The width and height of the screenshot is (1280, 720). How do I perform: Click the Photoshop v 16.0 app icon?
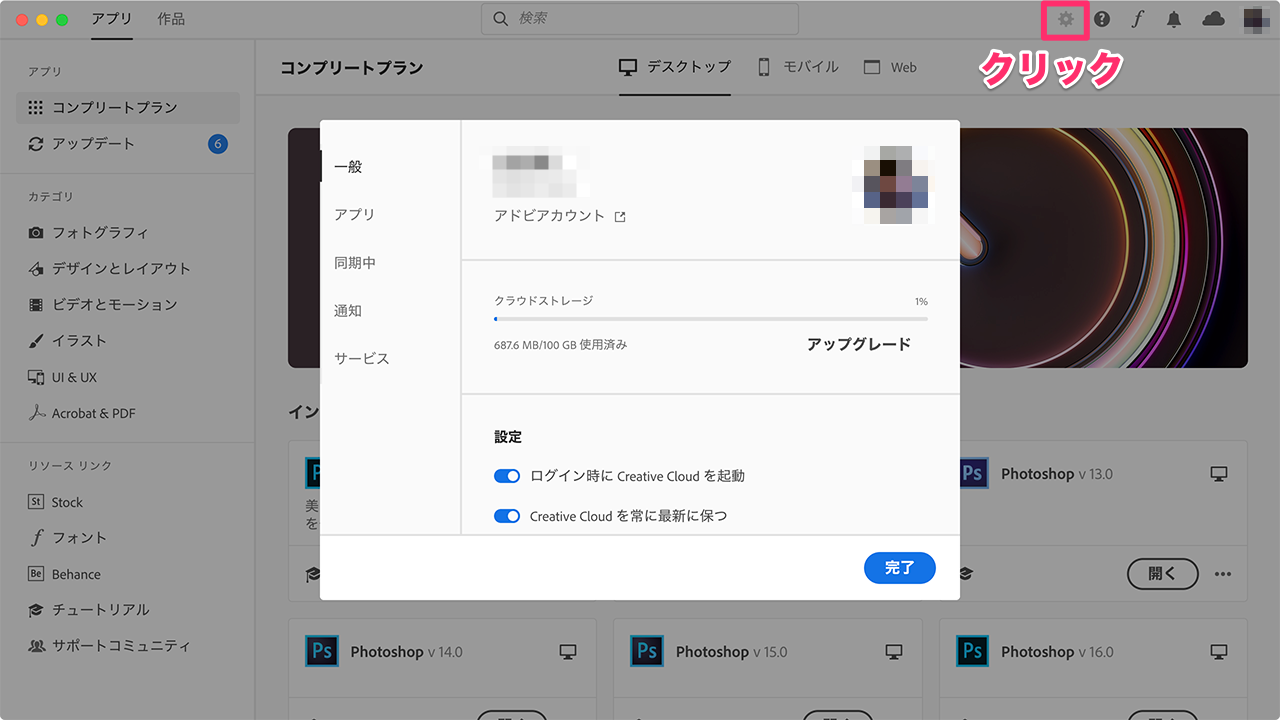972,651
